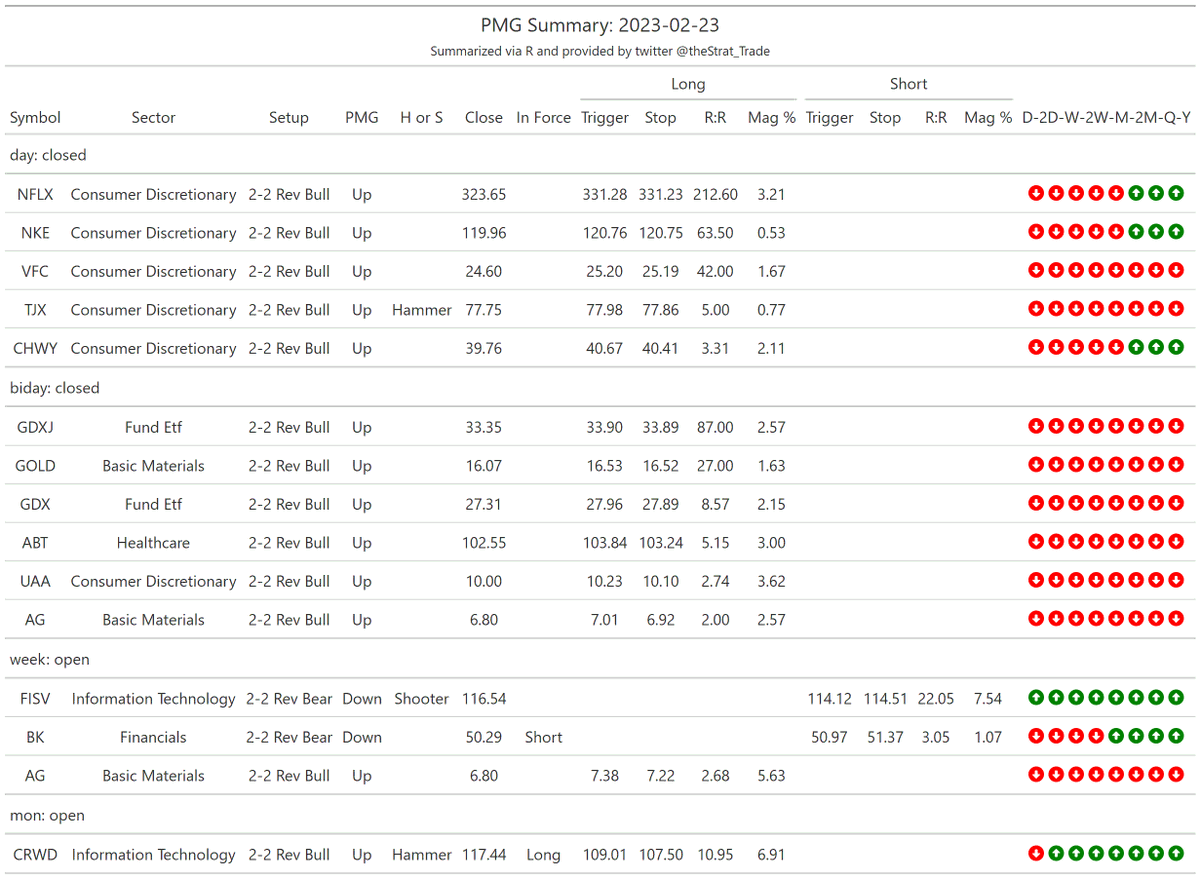Screen dimensions: 1200x879
Task: Select the 'biday: closed' group row
Action: [x=600, y=388]
